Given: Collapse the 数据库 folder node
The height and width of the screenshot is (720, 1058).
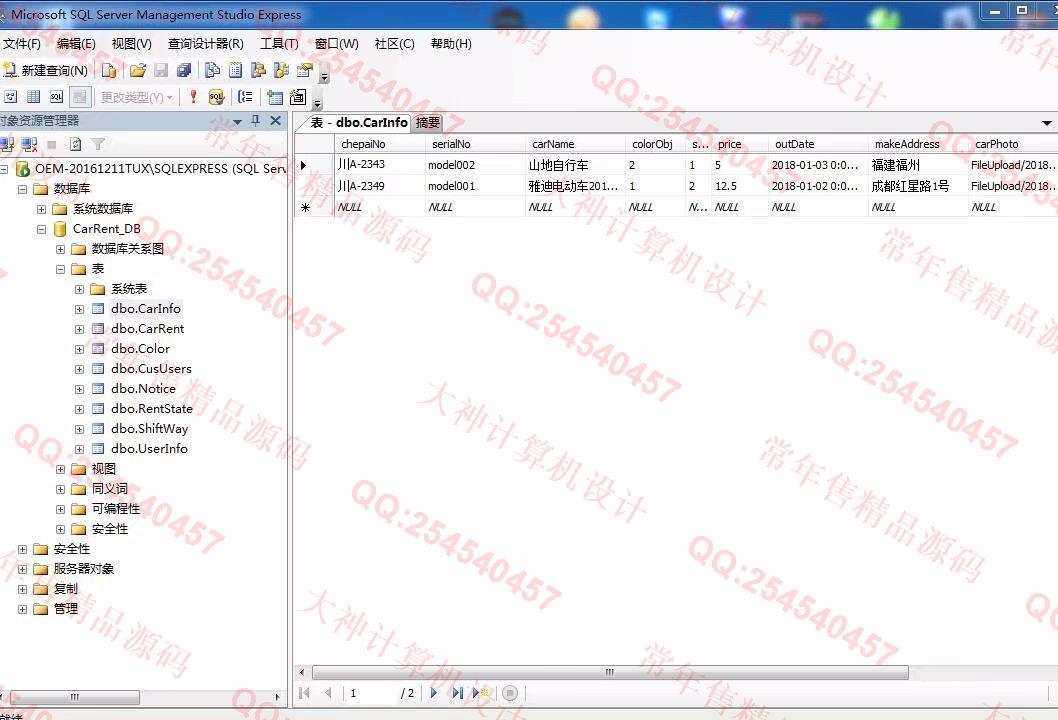Looking at the screenshot, I should [x=22, y=189].
